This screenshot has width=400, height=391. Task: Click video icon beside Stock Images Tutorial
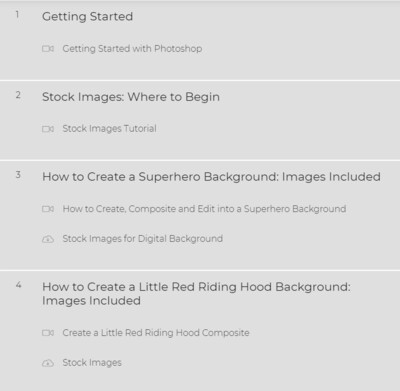point(48,129)
